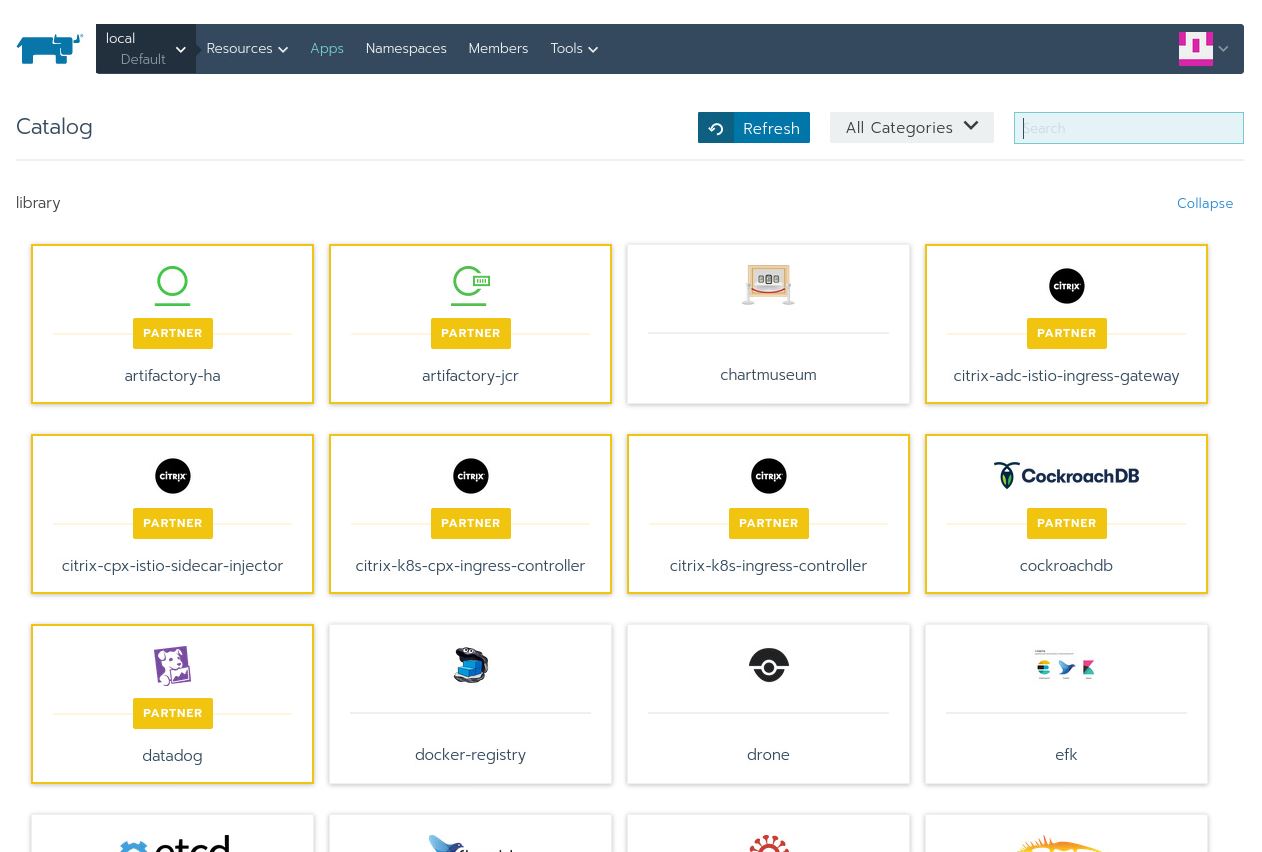Switch to the Members page

(x=498, y=49)
